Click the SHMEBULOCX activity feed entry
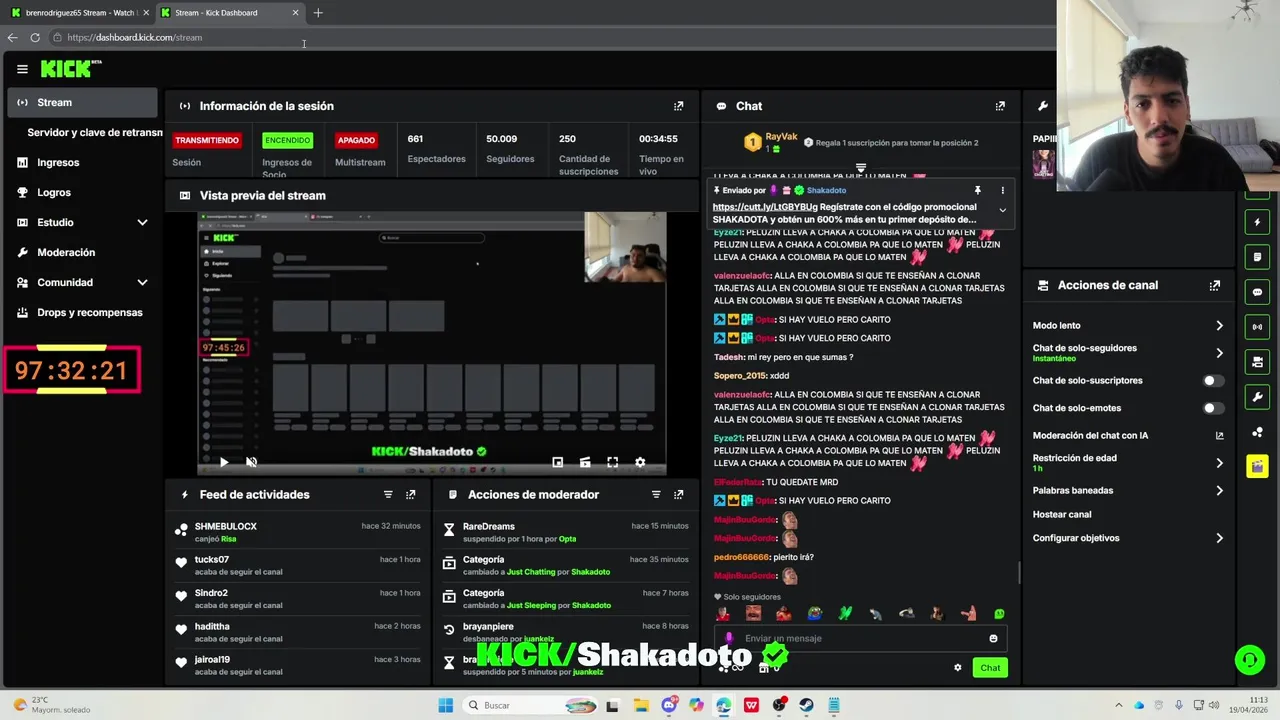 point(298,532)
